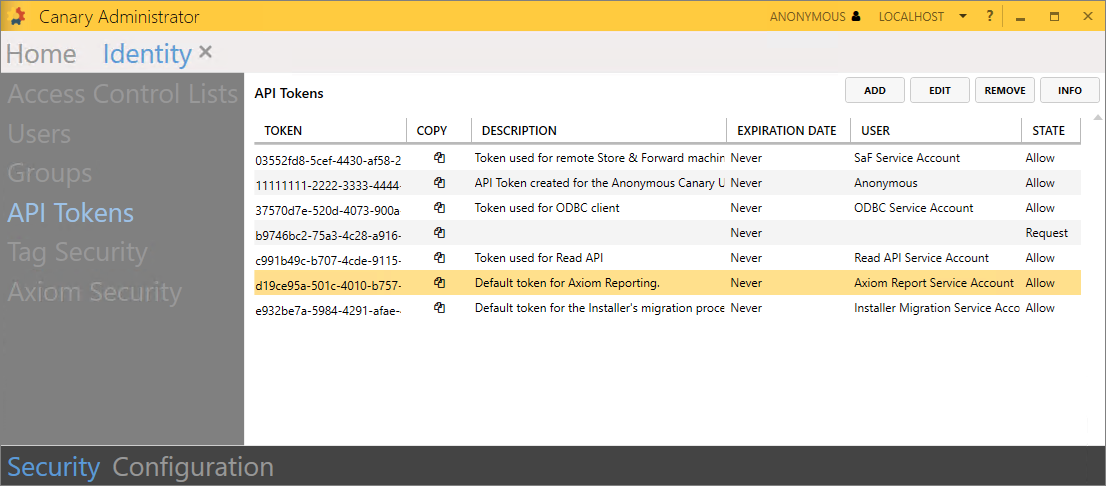This screenshot has width=1106, height=486.
Task: Open the LOCALHOST dropdown arrow
Action: pyautogui.click(x=962, y=17)
